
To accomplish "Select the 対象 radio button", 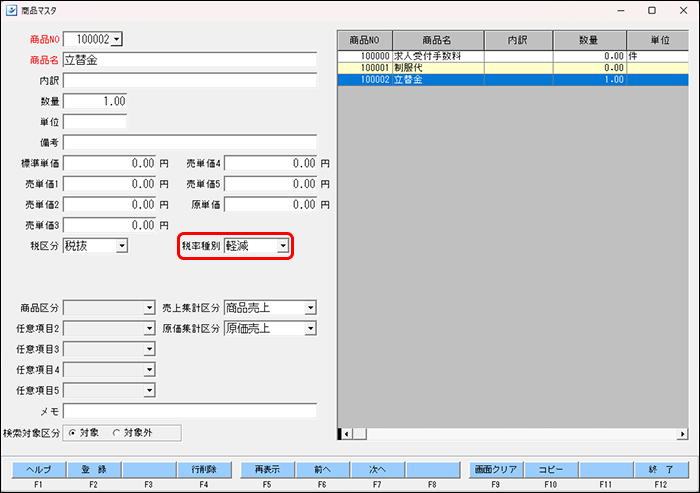I will [72, 433].
